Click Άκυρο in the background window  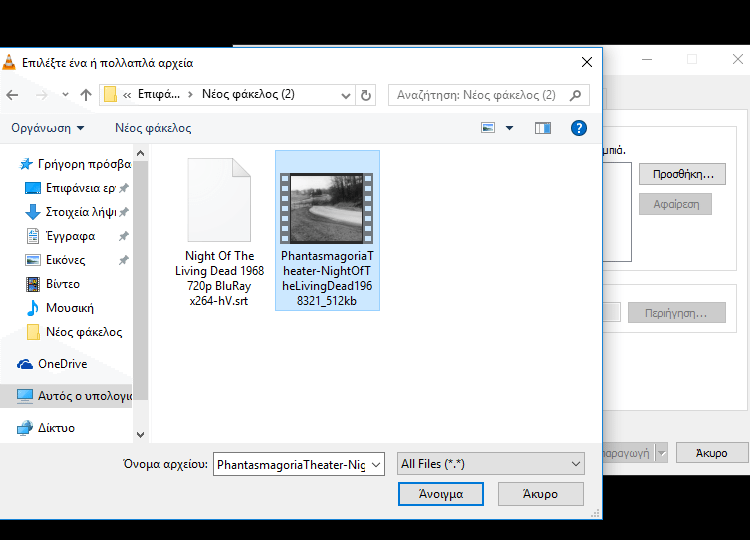click(711, 453)
